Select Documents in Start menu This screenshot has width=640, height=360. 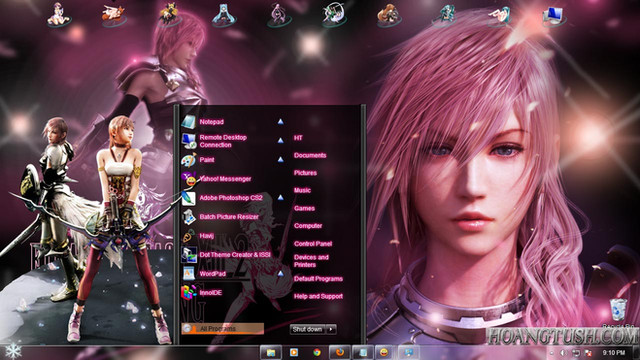tap(310, 156)
